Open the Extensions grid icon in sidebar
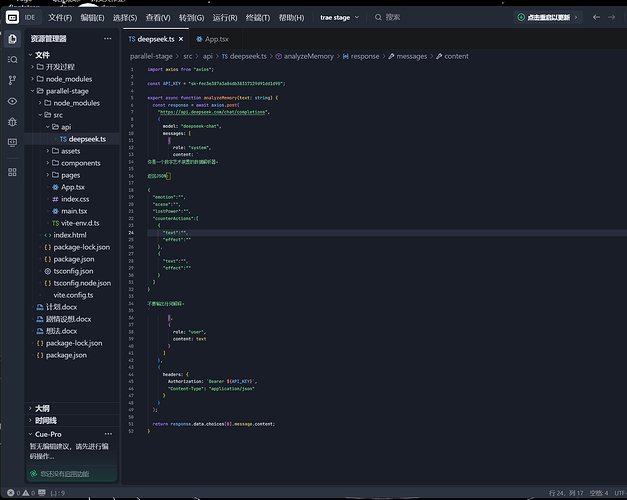Screen dimensions: 627x500 point(12,172)
